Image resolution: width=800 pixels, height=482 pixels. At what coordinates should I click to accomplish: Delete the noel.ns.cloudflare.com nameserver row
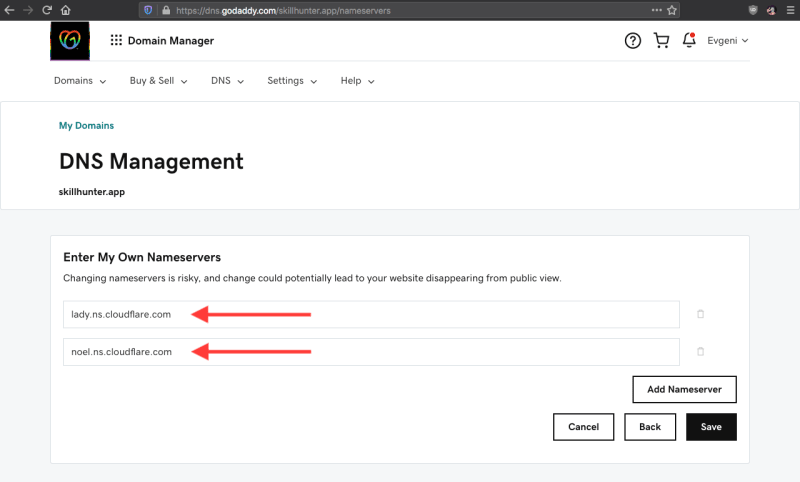[701, 351]
